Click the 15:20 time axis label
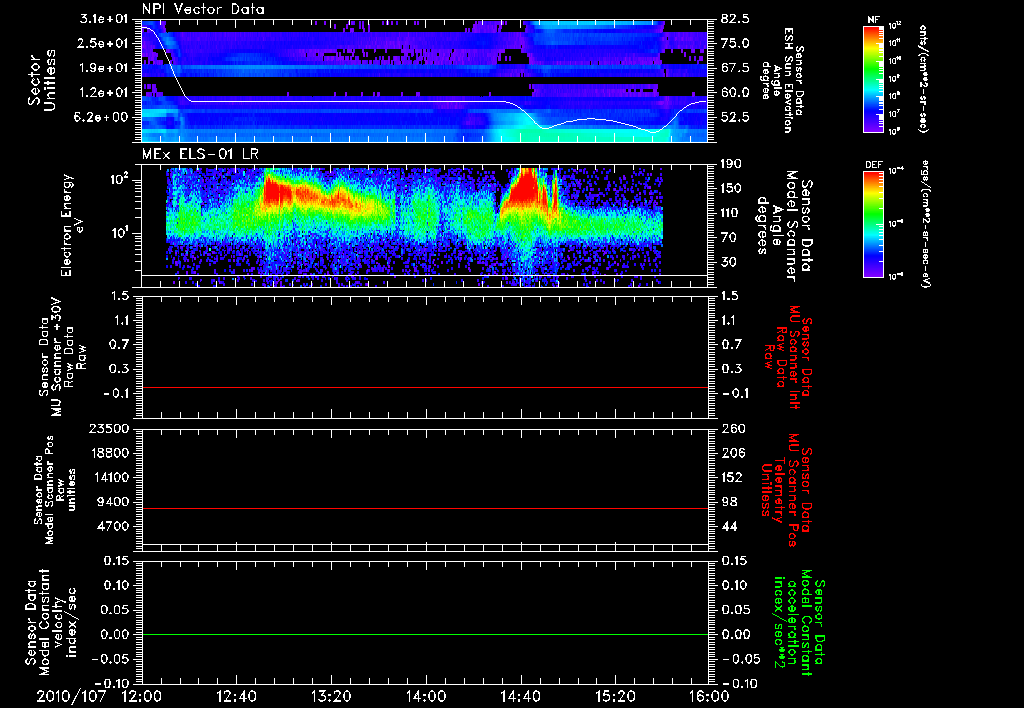The height and width of the screenshot is (708, 1024). pos(615,696)
